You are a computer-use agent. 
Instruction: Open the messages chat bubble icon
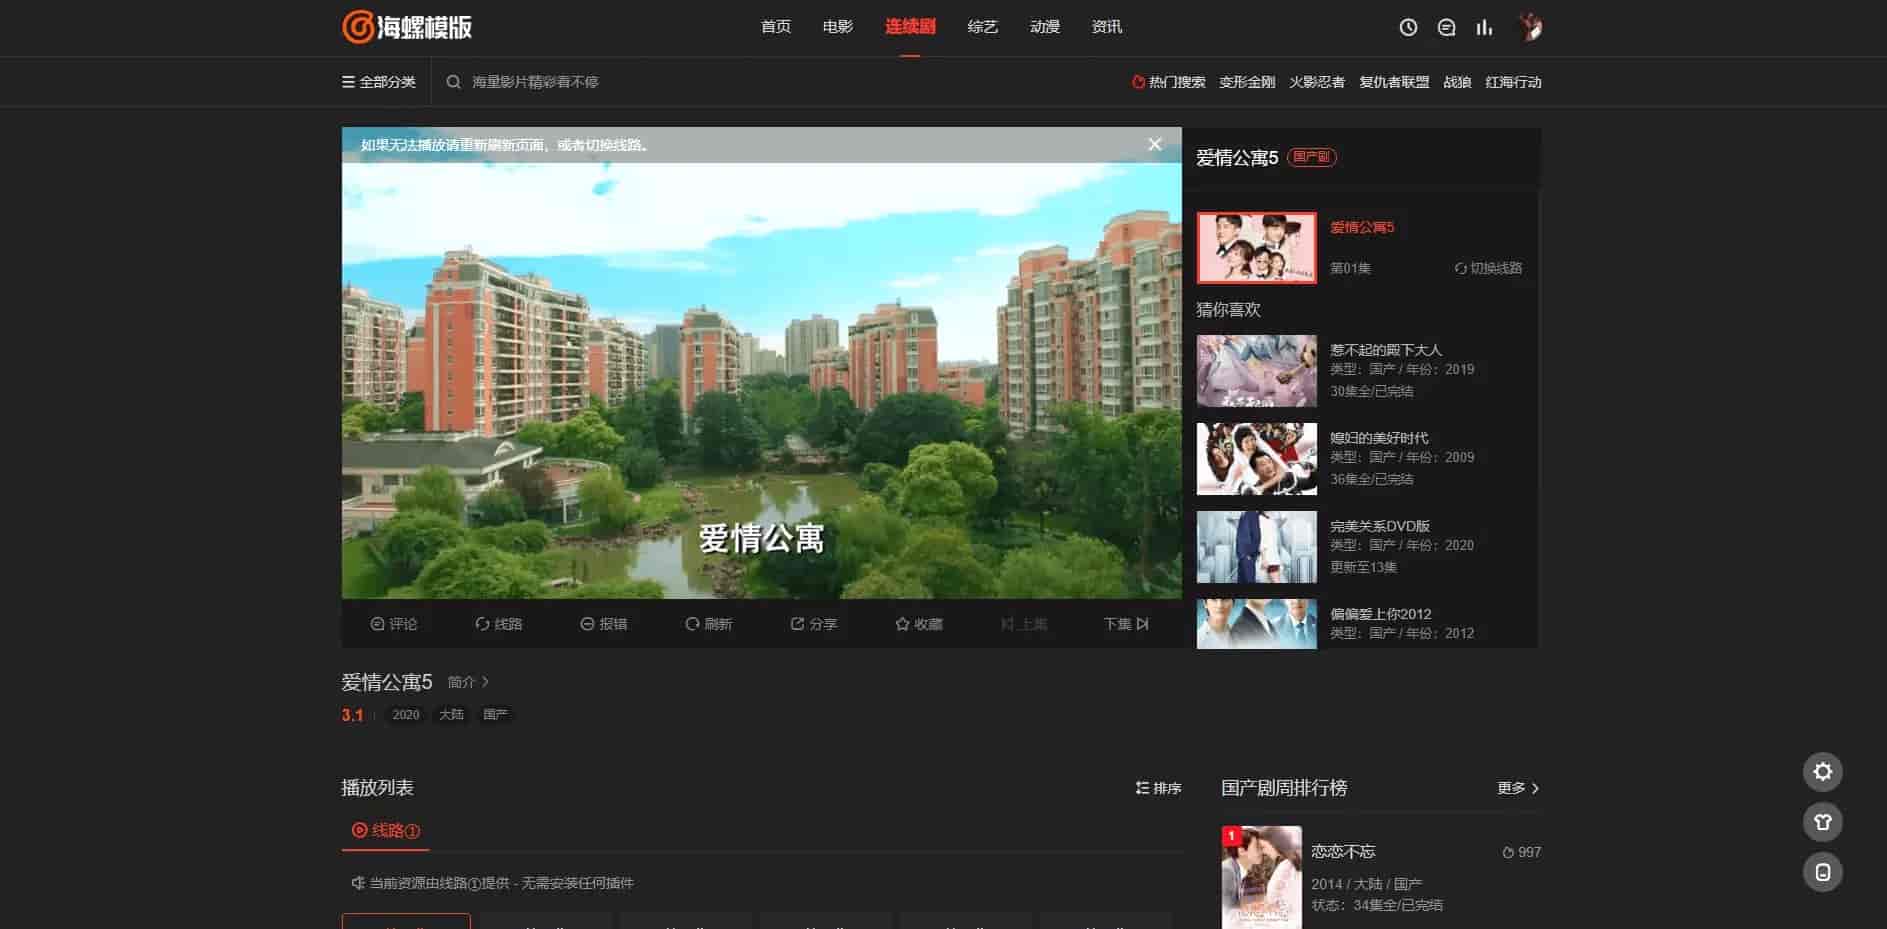tap(1446, 28)
